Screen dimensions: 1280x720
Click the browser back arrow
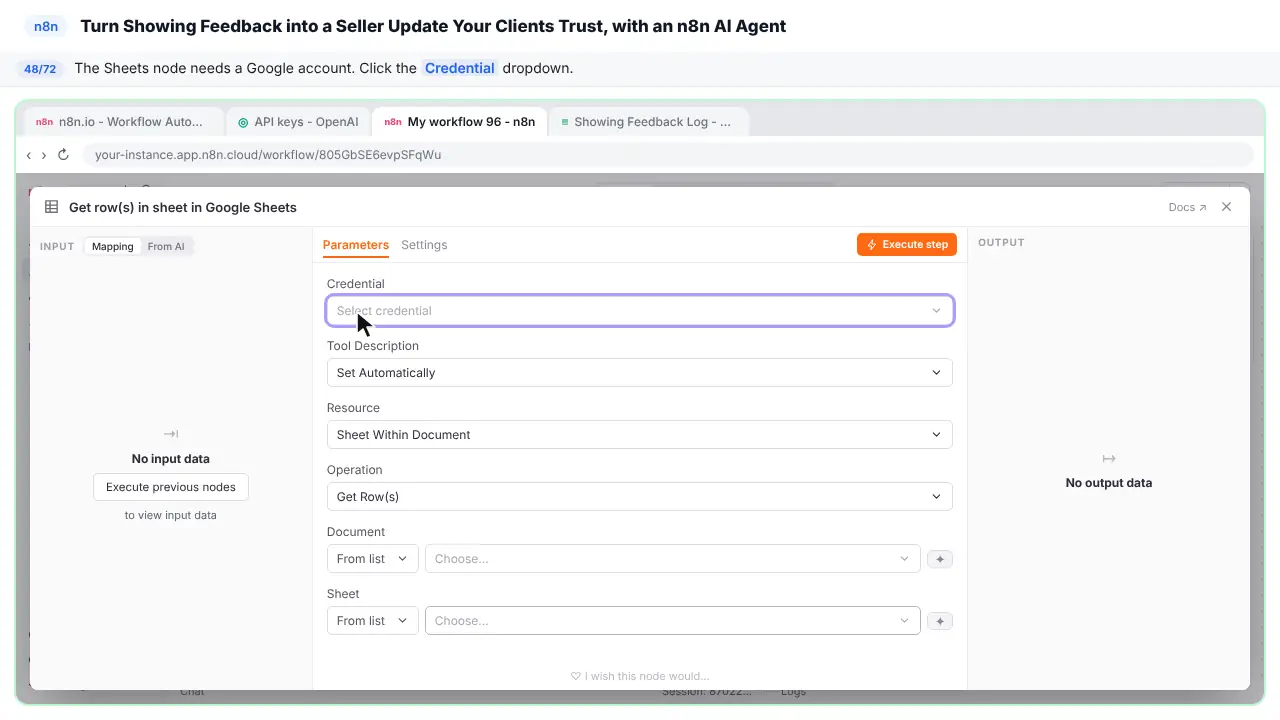[x=29, y=155]
